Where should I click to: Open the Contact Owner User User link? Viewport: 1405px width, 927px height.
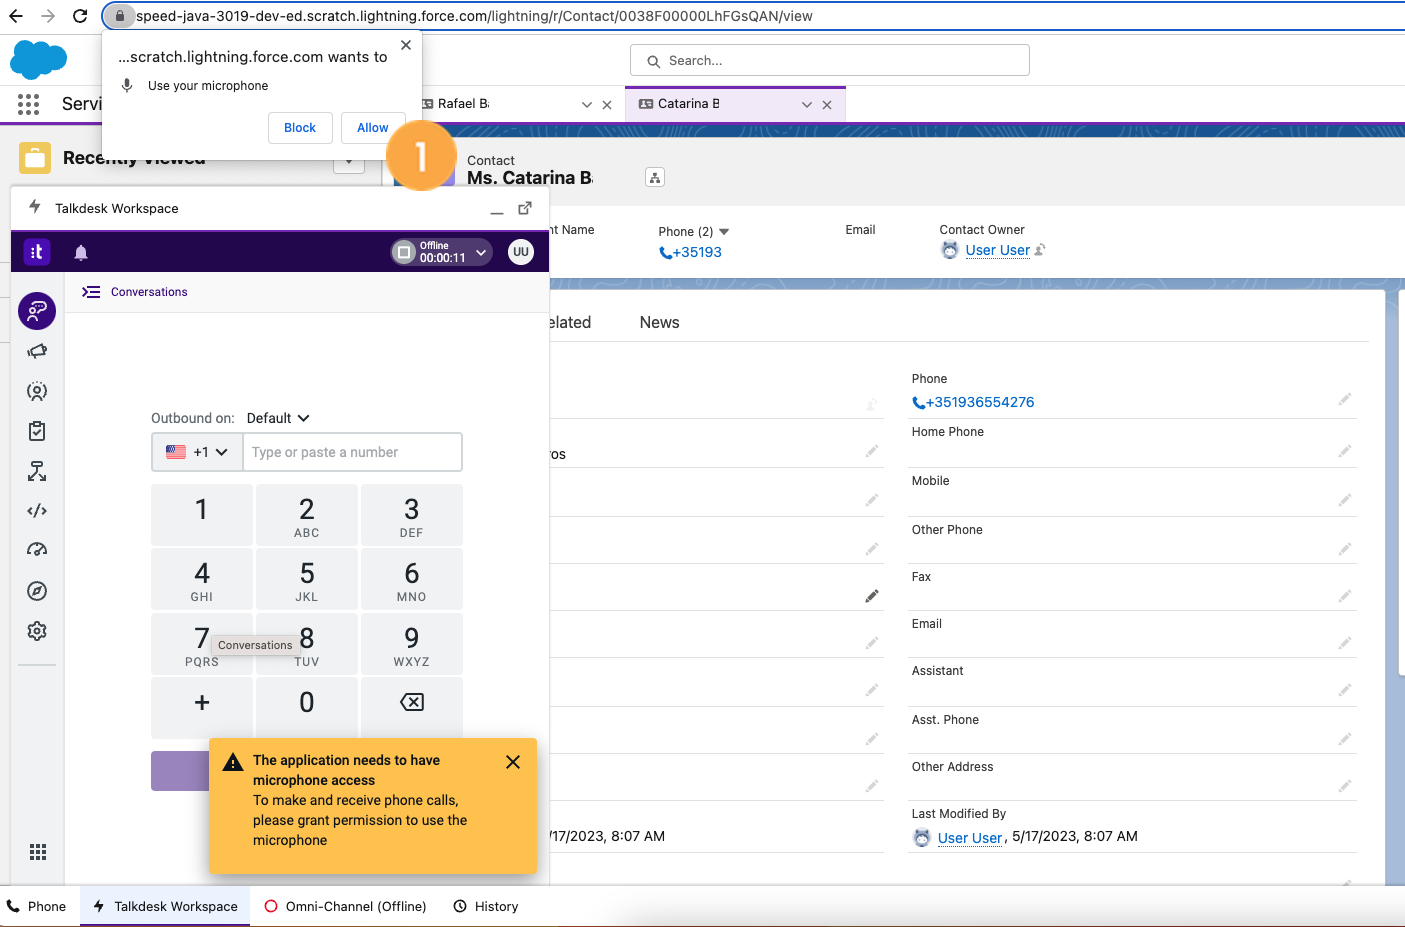pos(997,250)
